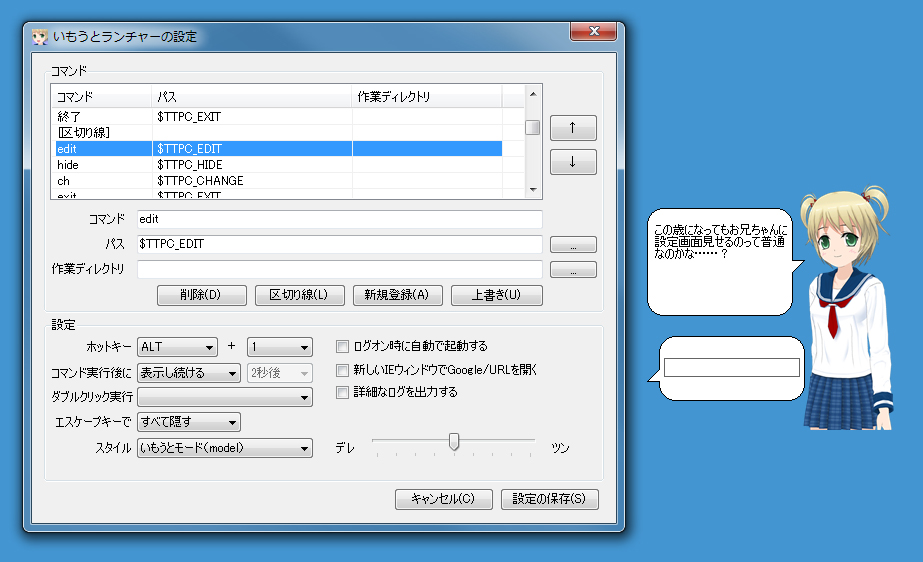The width and height of the screenshot is (923, 562).
Task: Click the character's speech bubble text
Action: coord(720,242)
